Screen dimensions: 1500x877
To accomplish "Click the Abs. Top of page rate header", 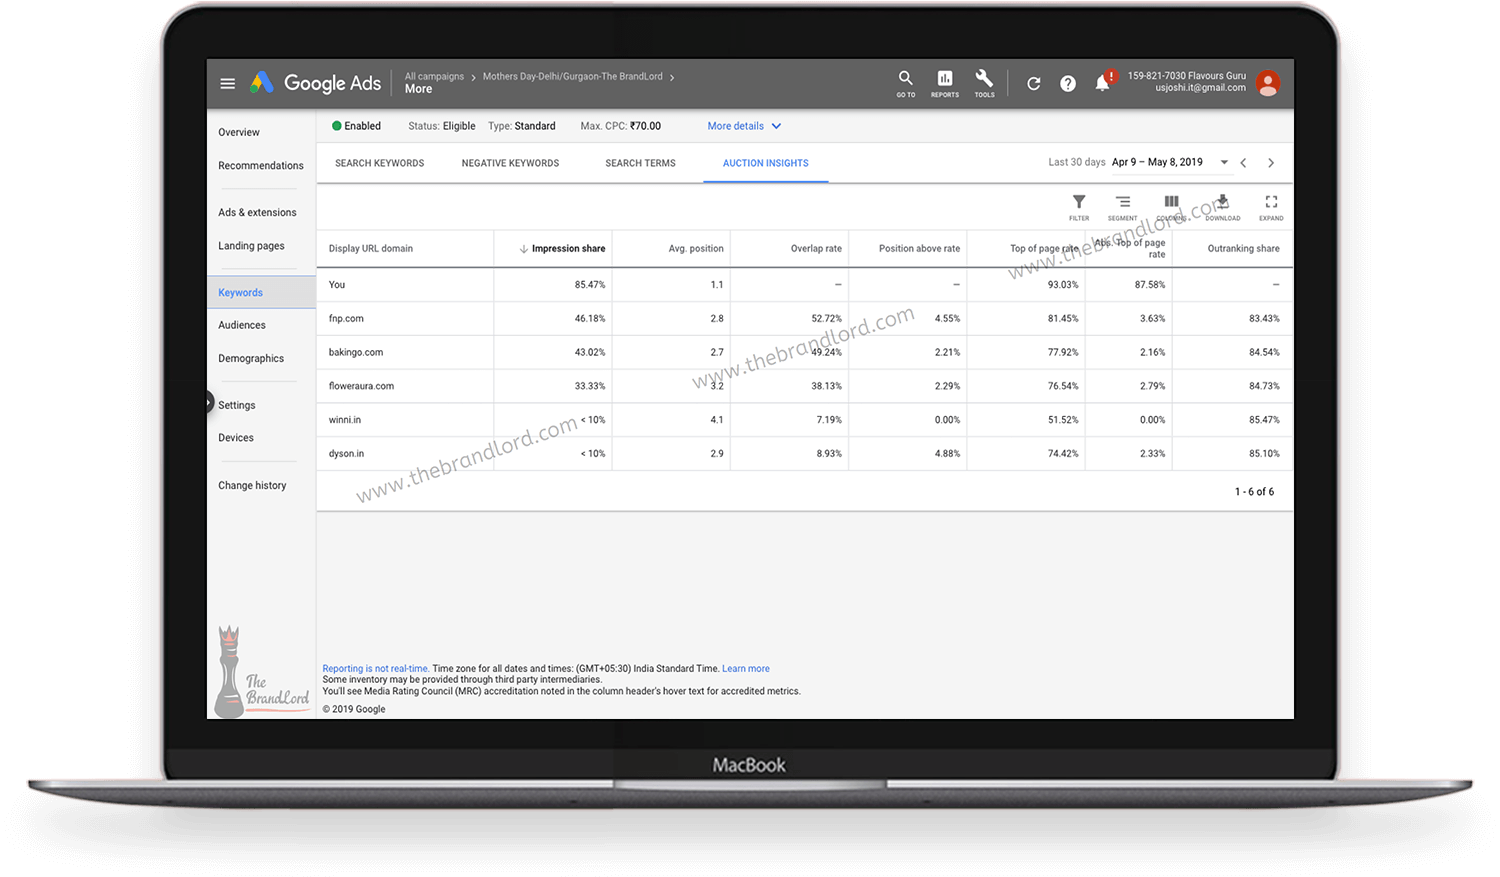I will 1131,249.
